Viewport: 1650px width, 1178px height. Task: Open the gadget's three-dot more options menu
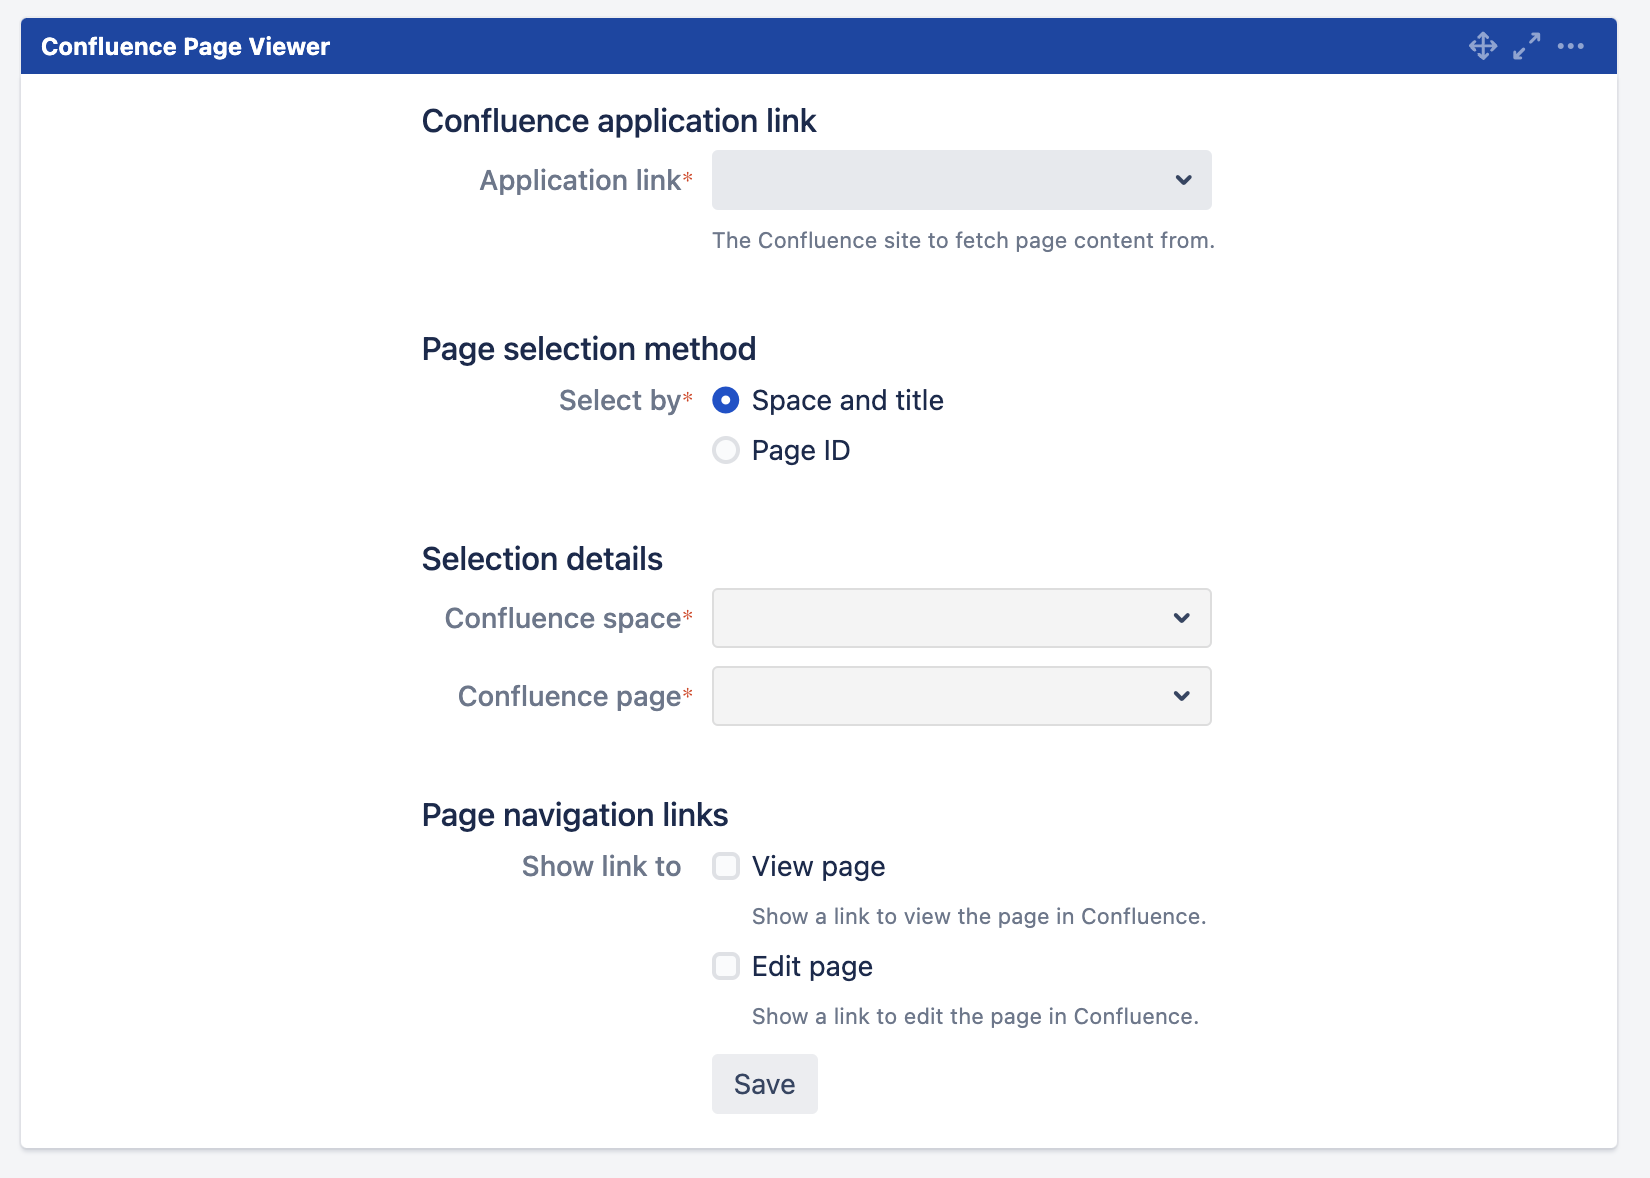[1571, 46]
